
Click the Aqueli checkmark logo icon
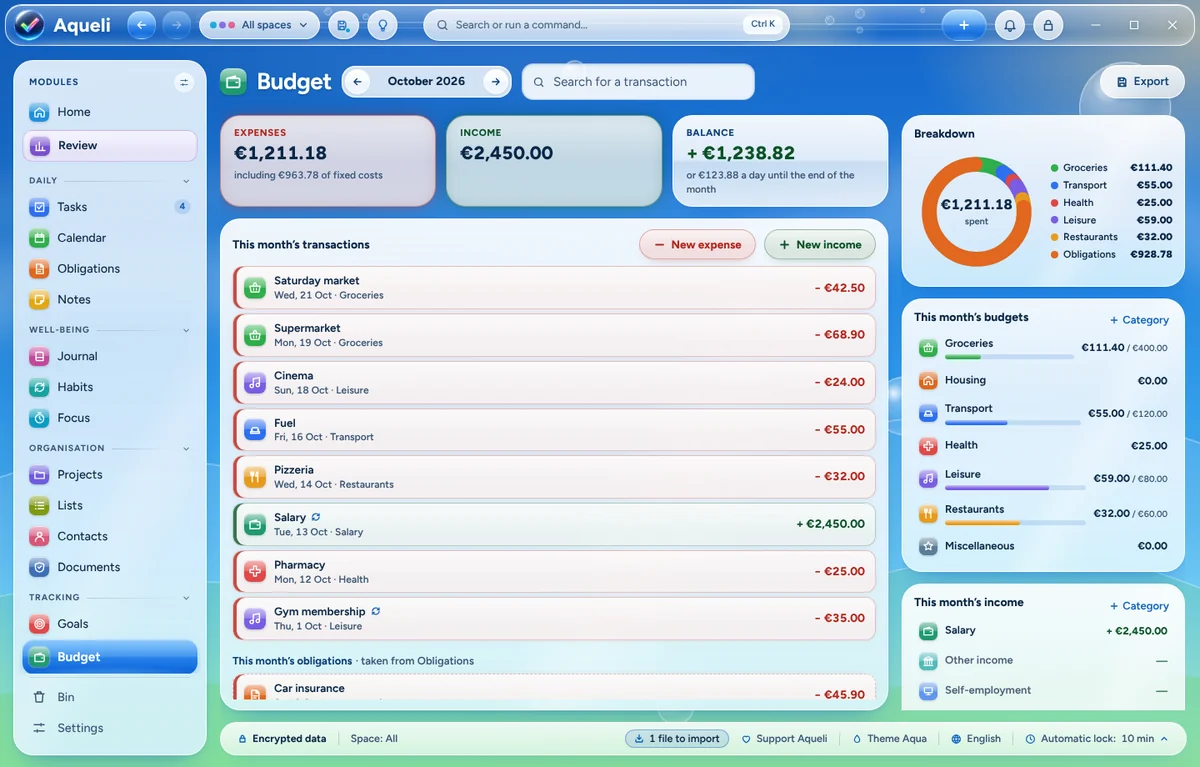click(29, 25)
